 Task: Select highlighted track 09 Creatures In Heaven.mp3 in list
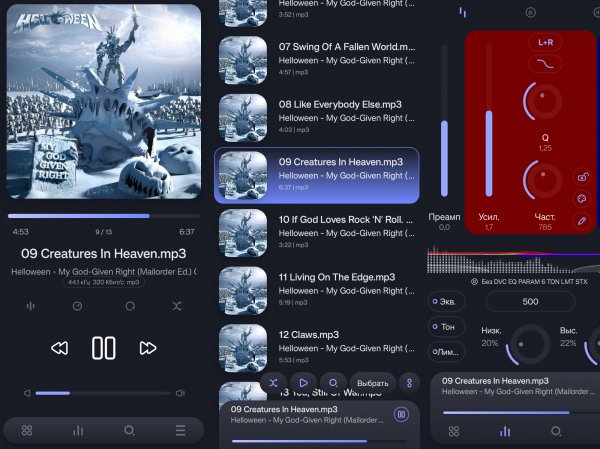pyautogui.click(x=317, y=175)
